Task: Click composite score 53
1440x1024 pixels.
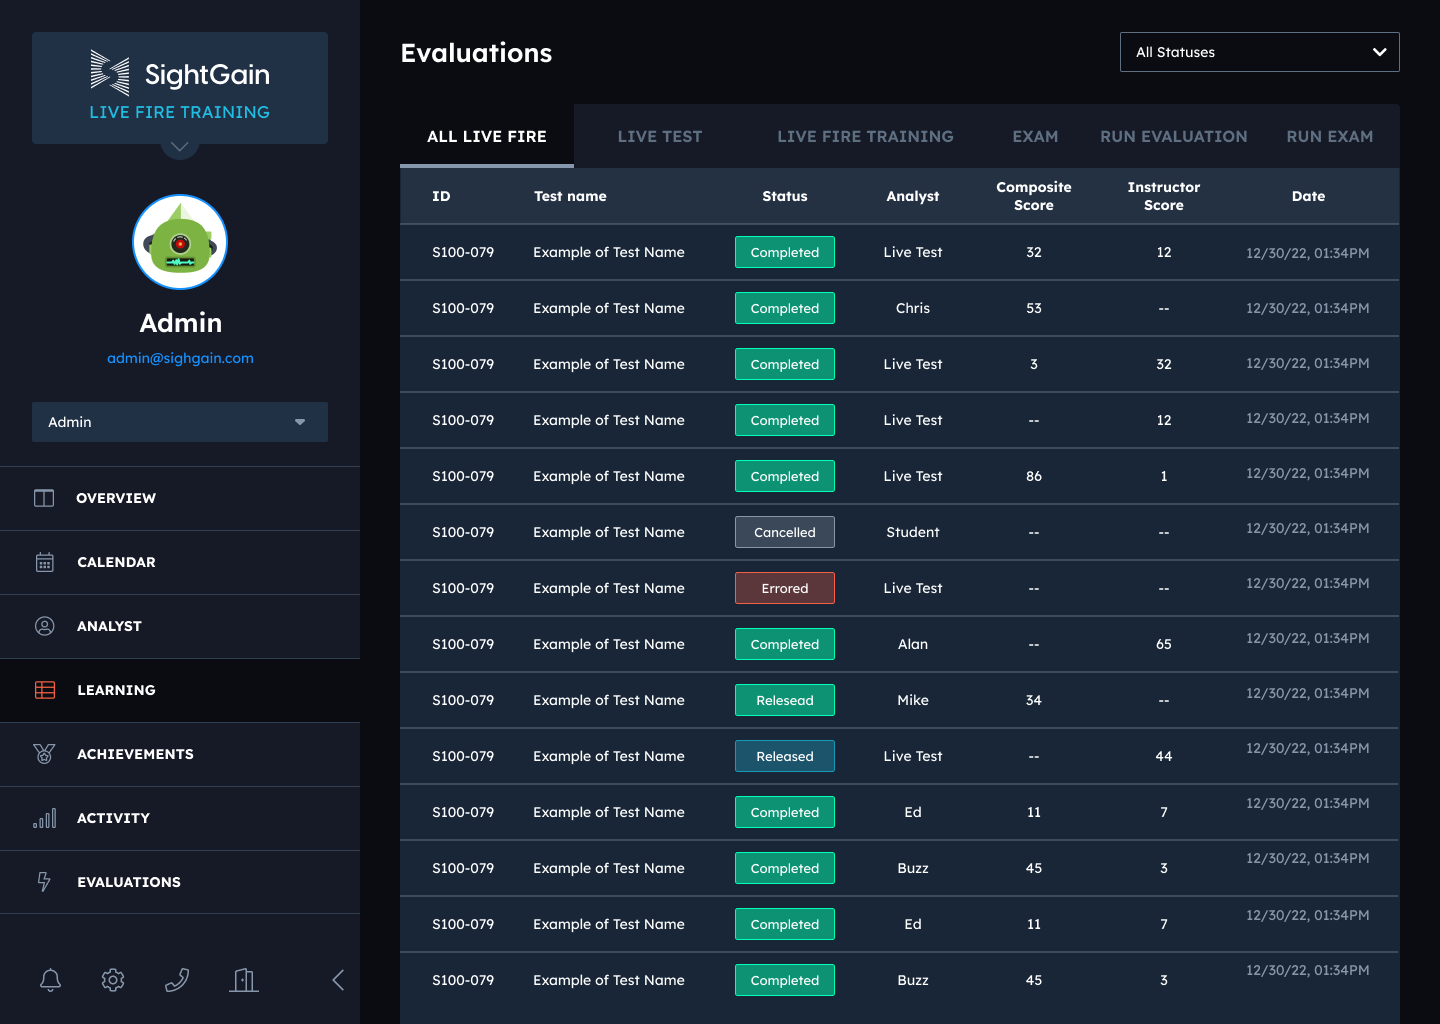Action: (x=1034, y=308)
